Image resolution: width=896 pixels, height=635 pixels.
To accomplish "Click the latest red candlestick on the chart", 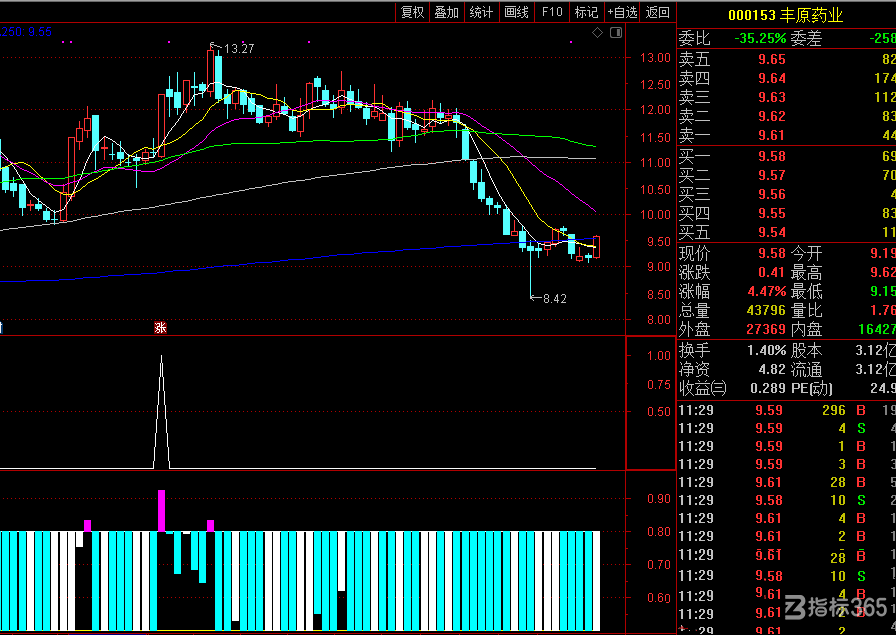I will coord(597,247).
